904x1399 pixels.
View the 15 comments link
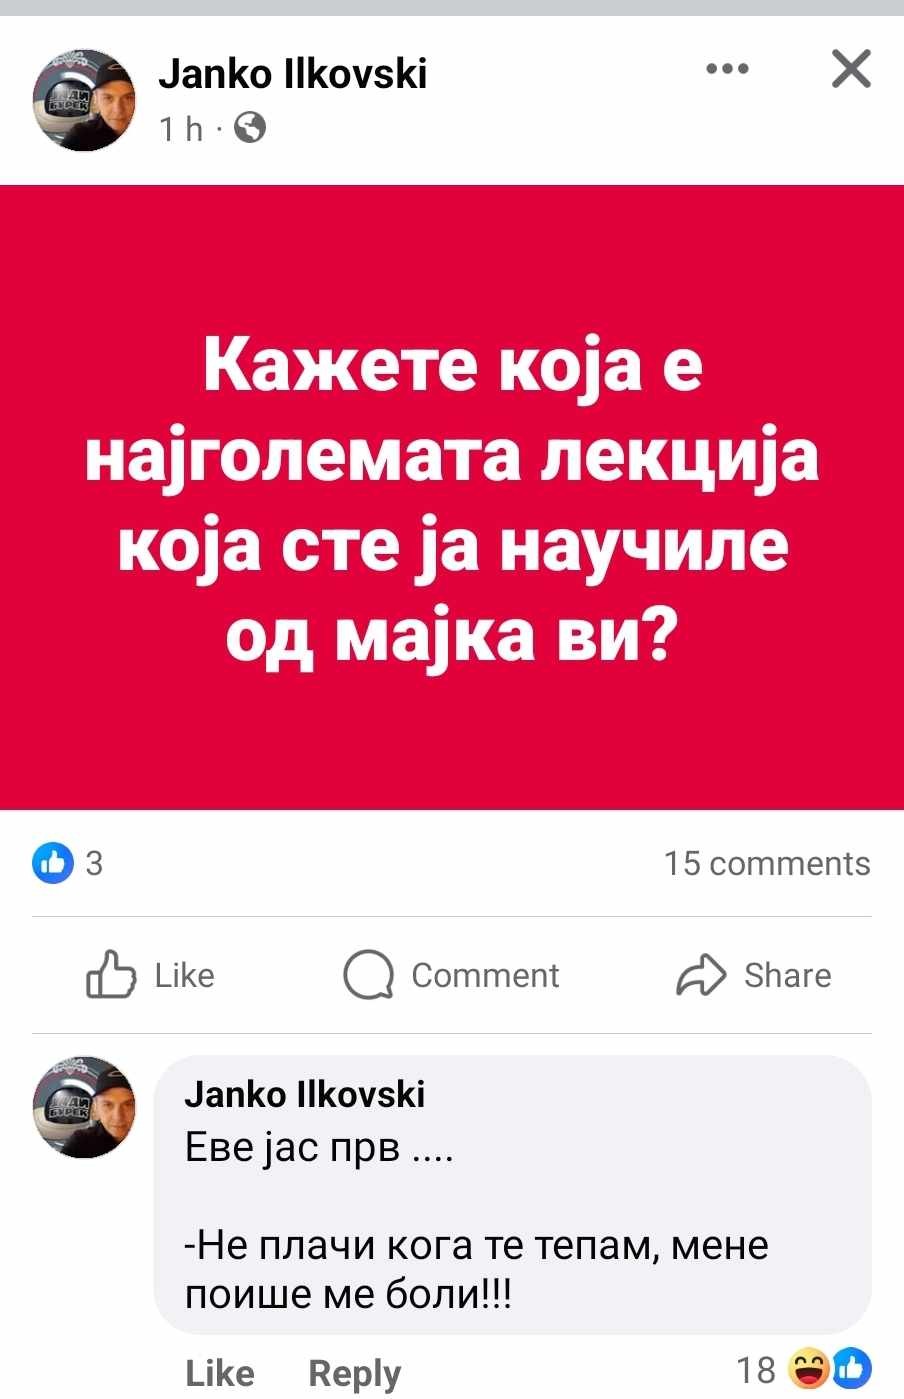[x=767, y=863]
